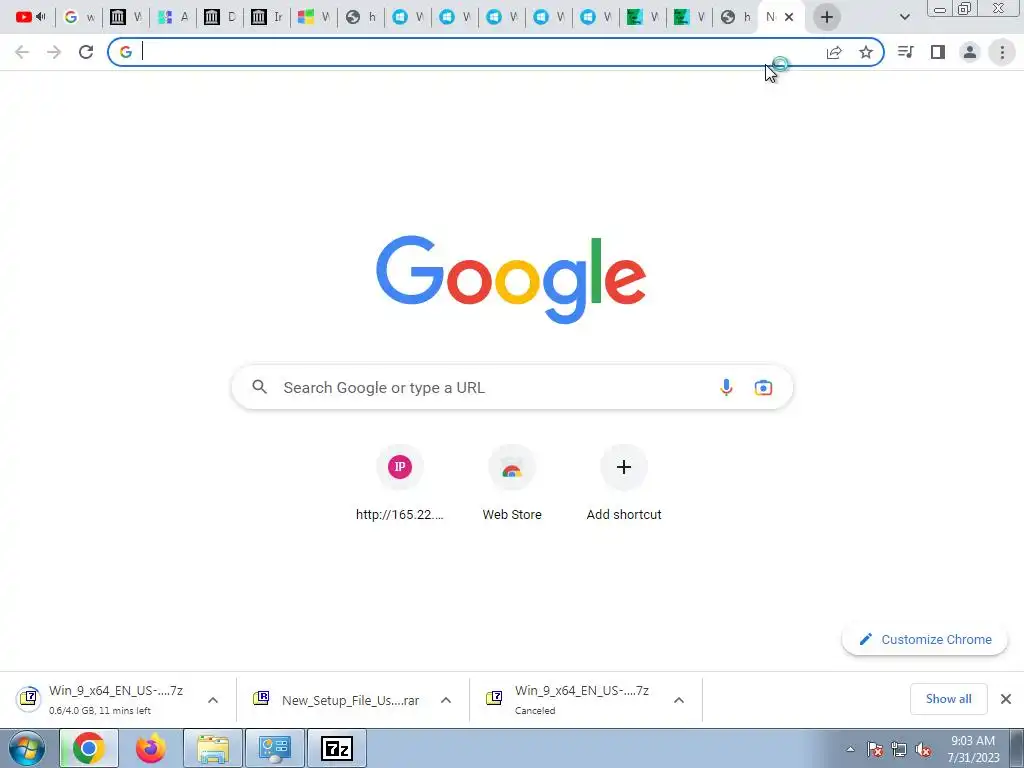The height and width of the screenshot is (768, 1024).
Task: Close the downloads bar
Action: tap(1006, 699)
